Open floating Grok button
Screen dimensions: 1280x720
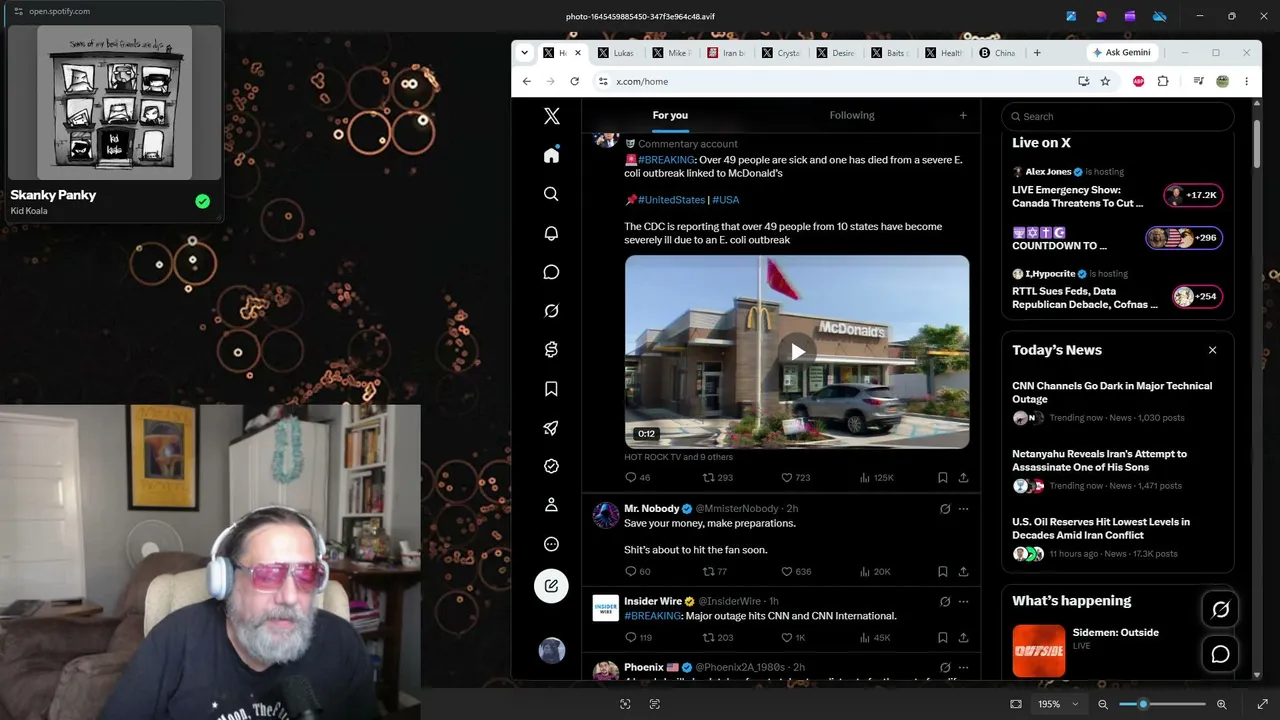tap(1221, 609)
